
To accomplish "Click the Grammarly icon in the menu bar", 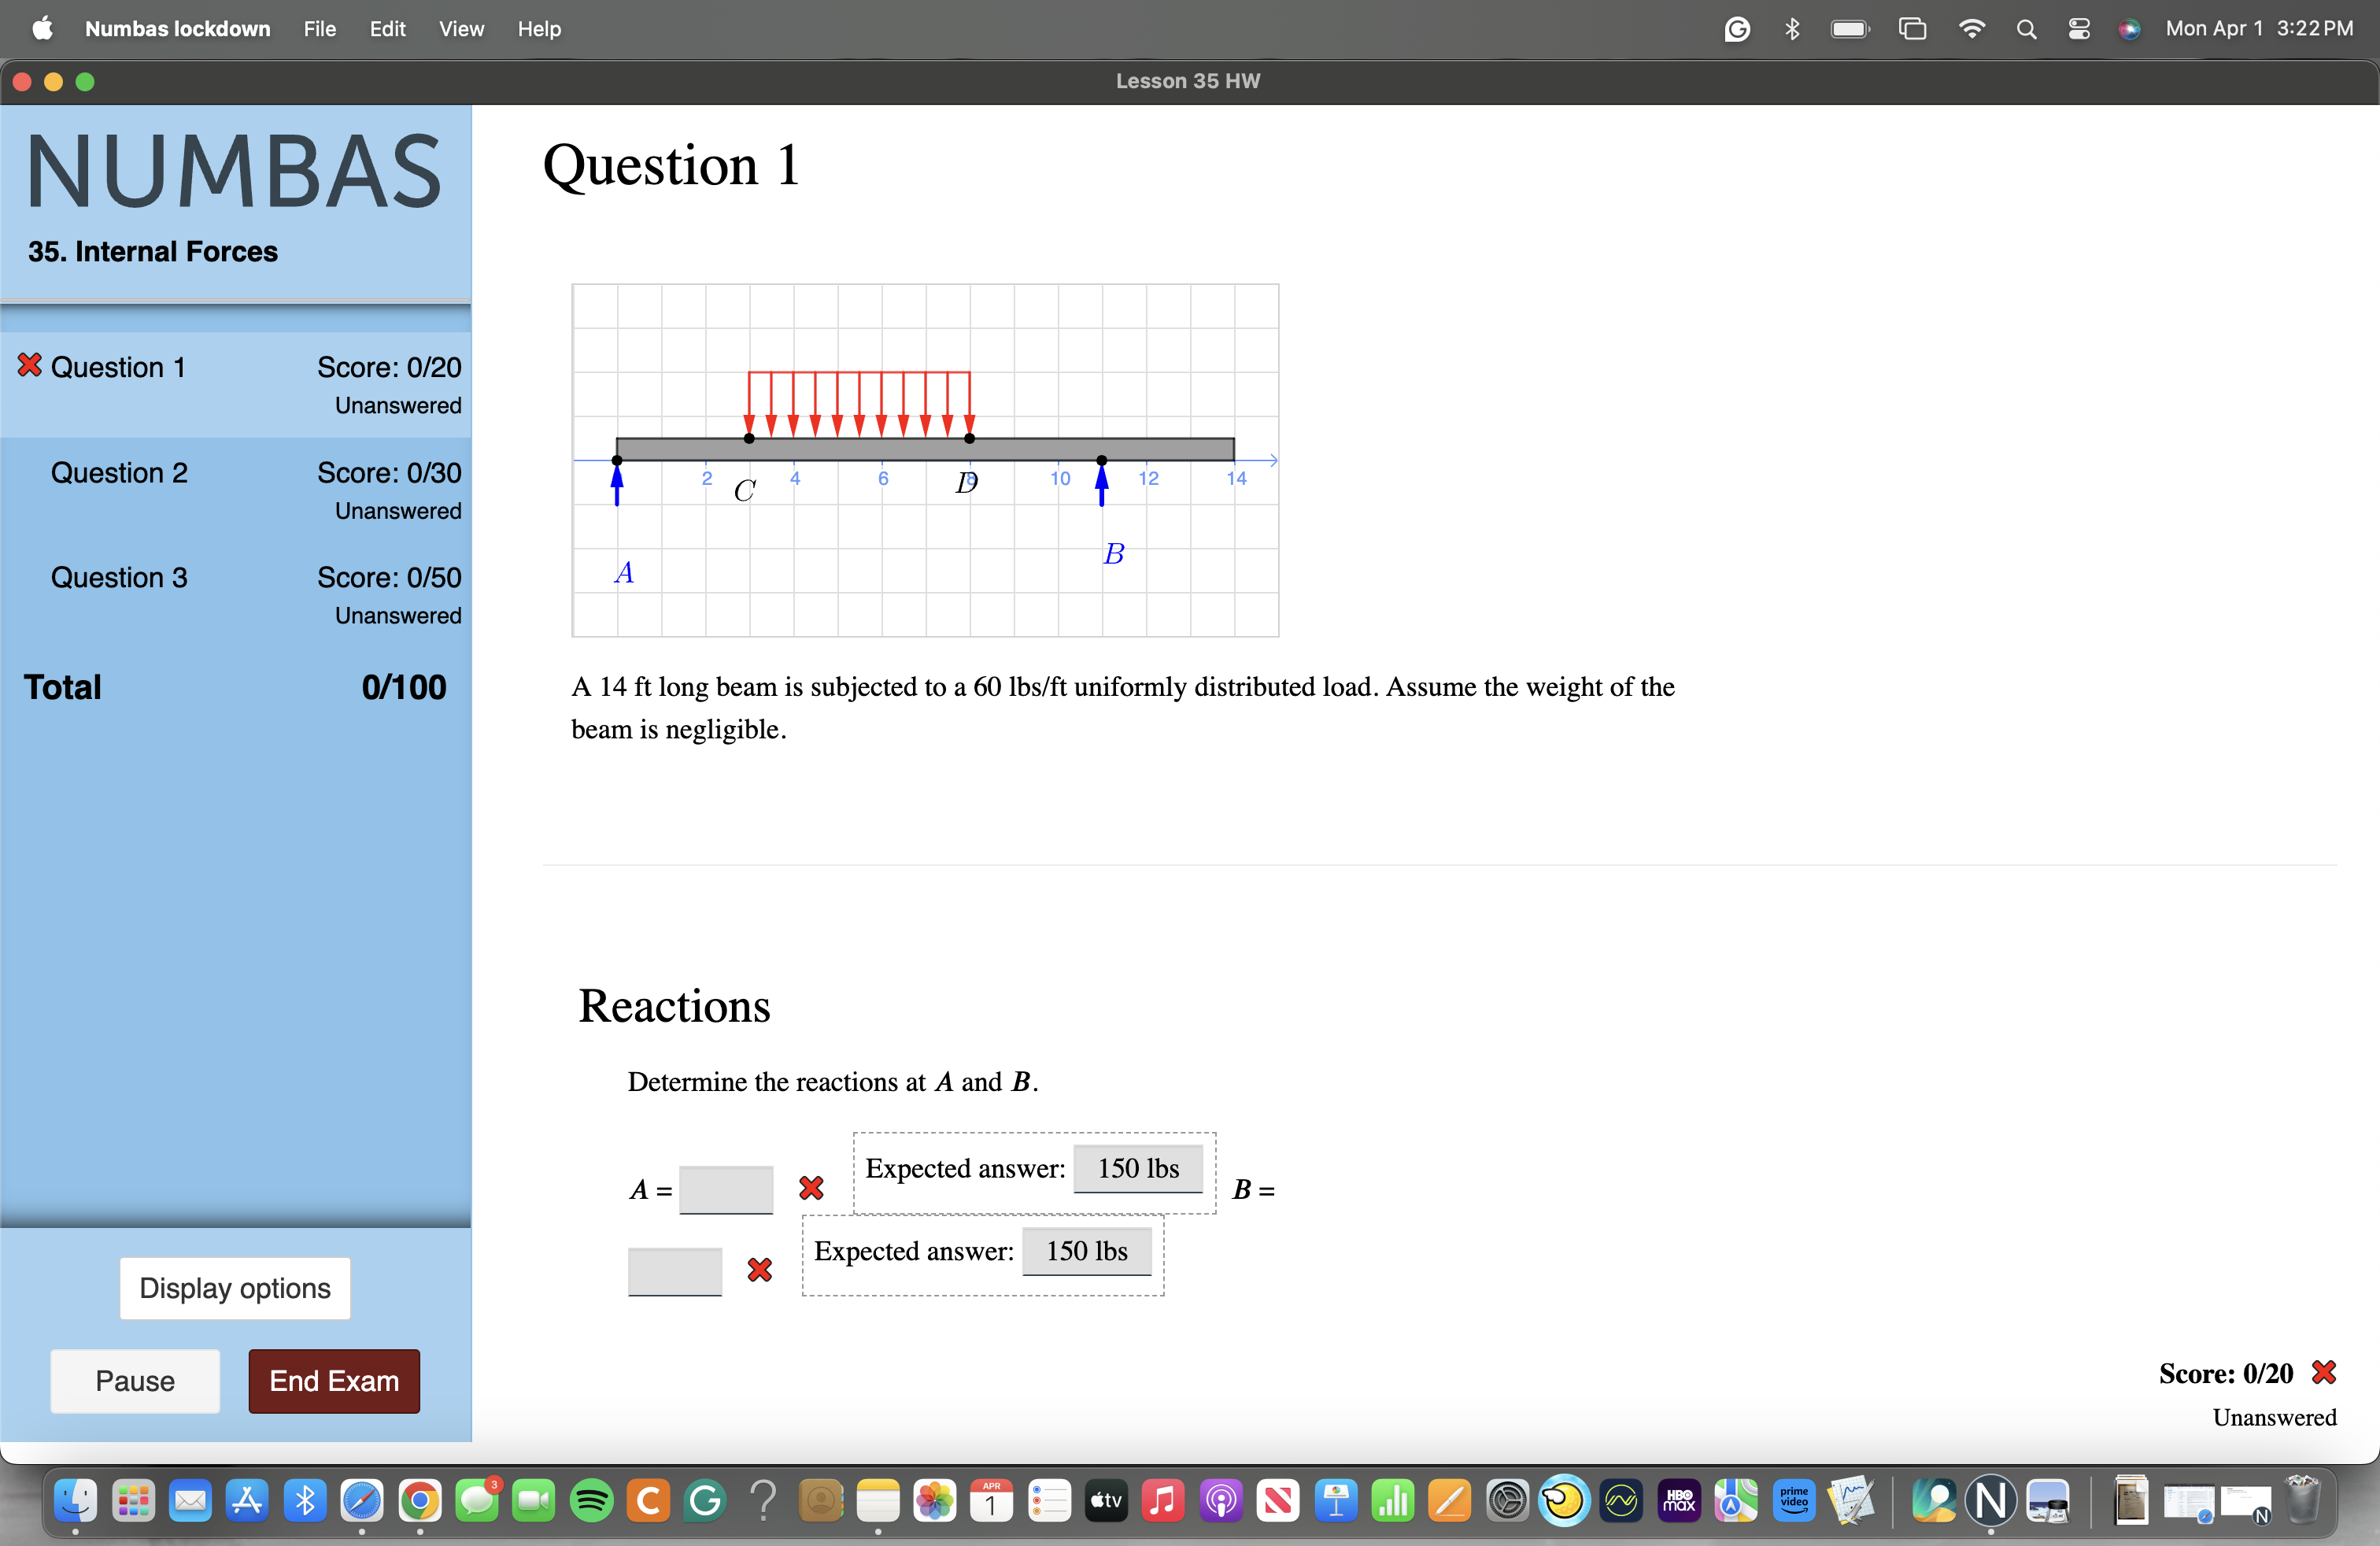I will [x=1737, y=28].
